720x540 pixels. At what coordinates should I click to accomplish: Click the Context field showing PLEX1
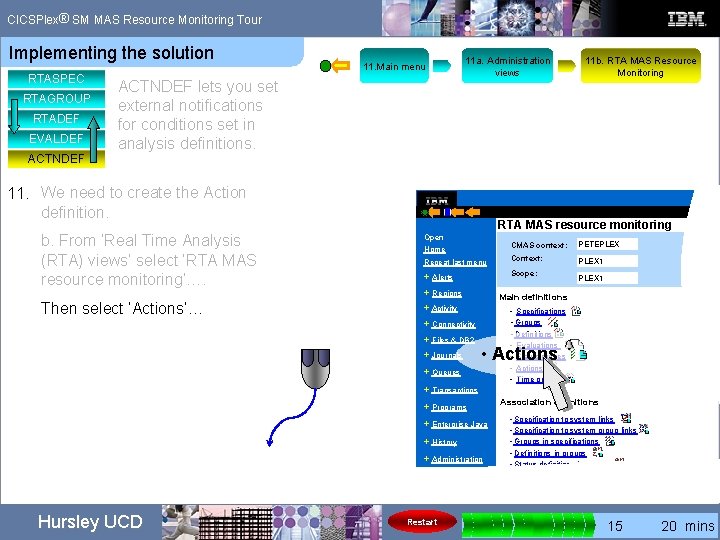[607, 261]
